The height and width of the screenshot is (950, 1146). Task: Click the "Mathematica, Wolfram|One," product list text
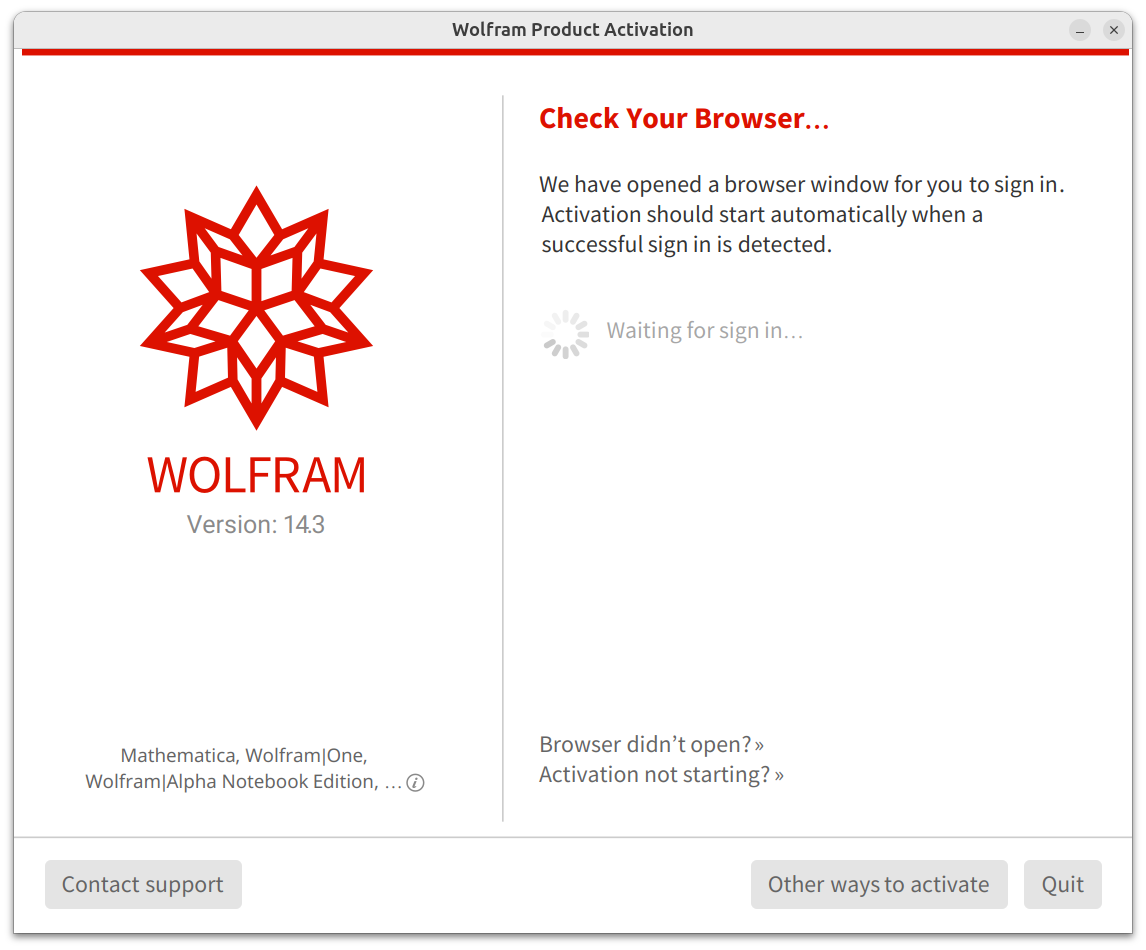[x=244, y=756]
